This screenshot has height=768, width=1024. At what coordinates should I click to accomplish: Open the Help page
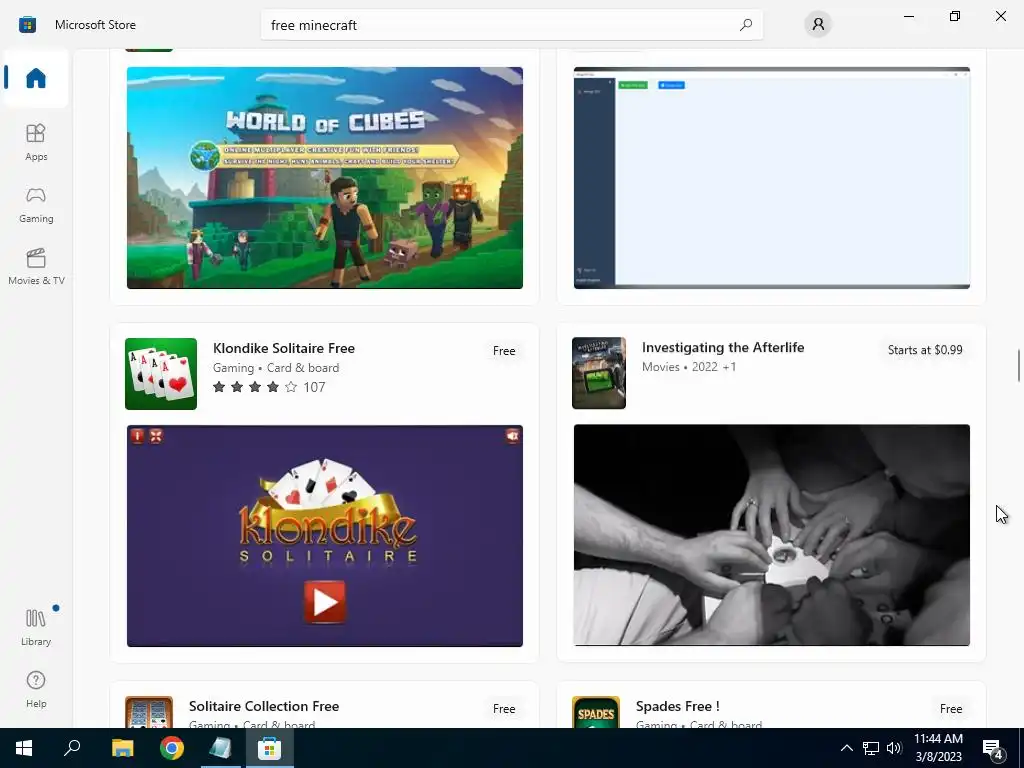36,689
